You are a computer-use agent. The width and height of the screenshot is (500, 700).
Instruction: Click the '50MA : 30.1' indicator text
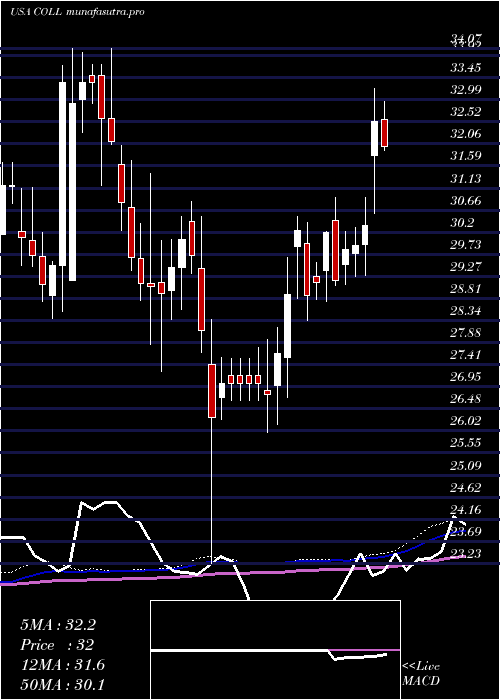click(x=62, y=684)
